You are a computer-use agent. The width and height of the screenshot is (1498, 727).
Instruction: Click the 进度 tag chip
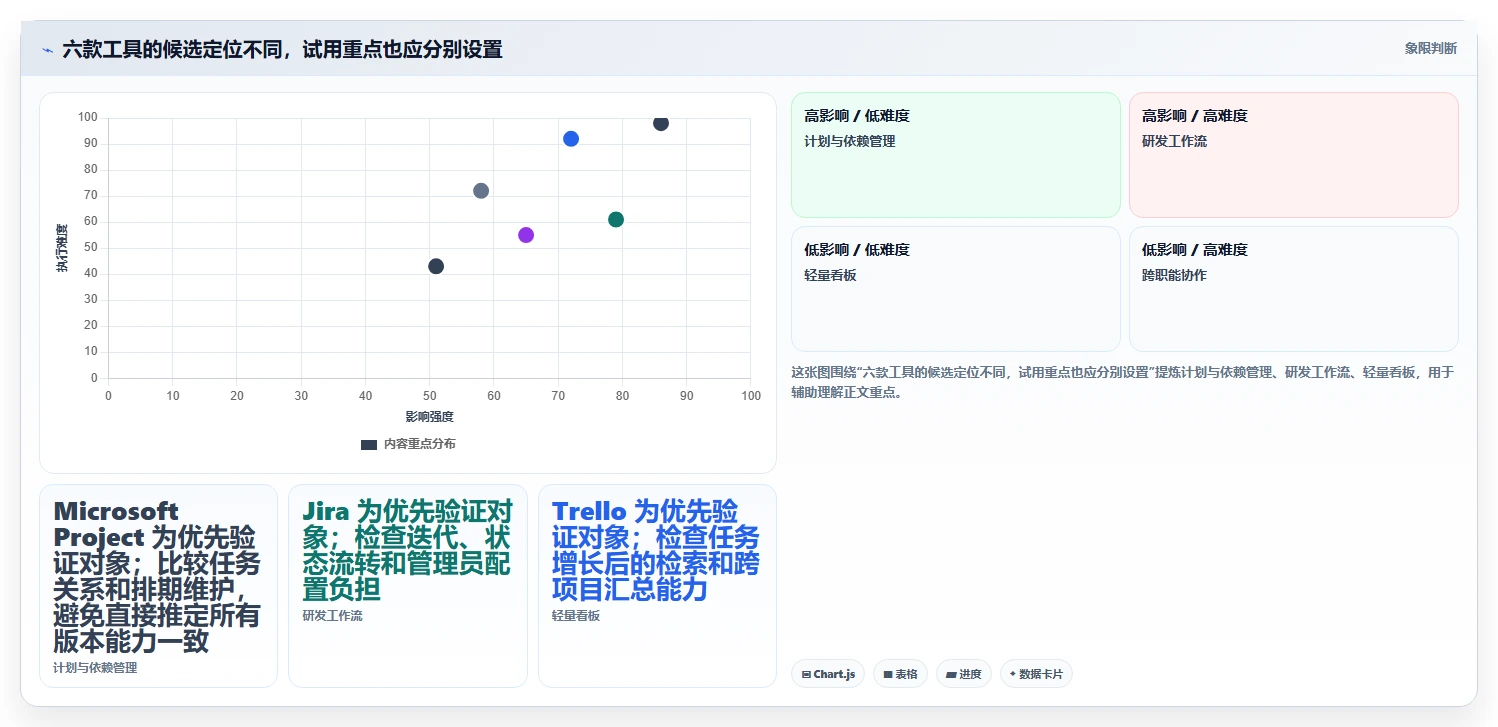pos(964,674)
